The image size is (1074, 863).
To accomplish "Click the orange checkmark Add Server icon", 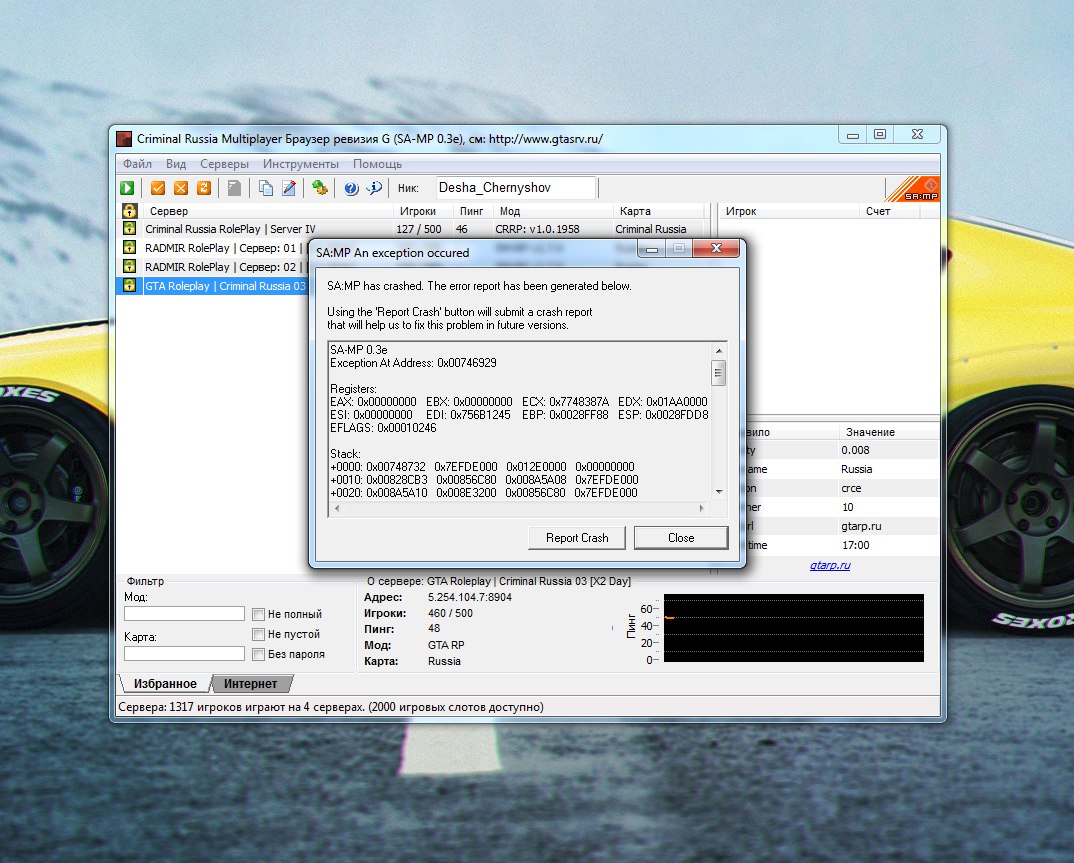I will (158, 188).
